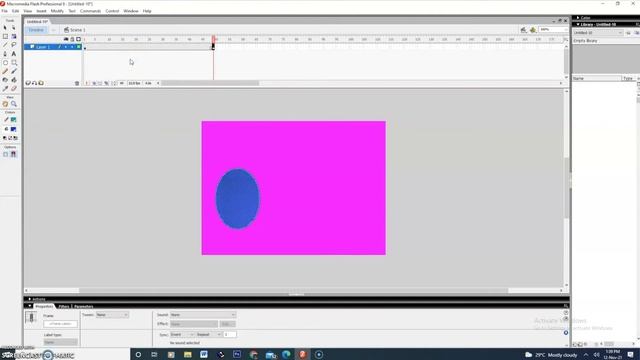The height and width of the screenshot is (360, 640).
Task: Switch to the Parameters tab
Action: [x=84, y=306]
